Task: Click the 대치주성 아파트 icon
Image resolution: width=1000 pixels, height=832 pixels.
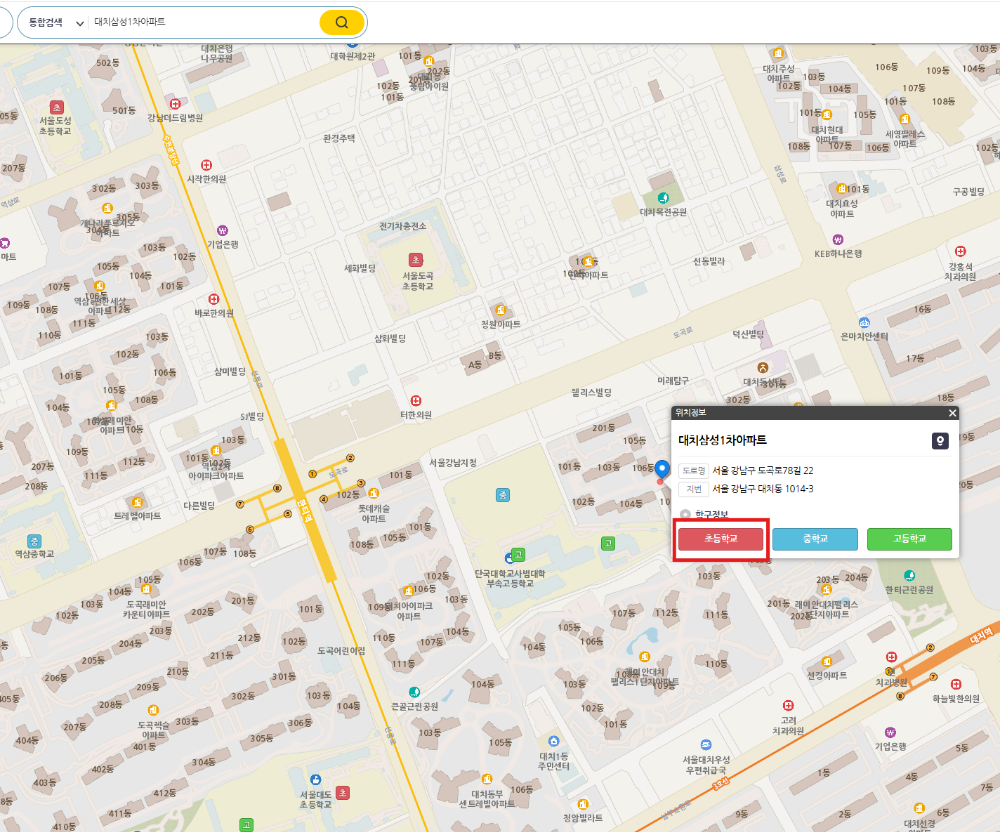Action: (778, 54)
